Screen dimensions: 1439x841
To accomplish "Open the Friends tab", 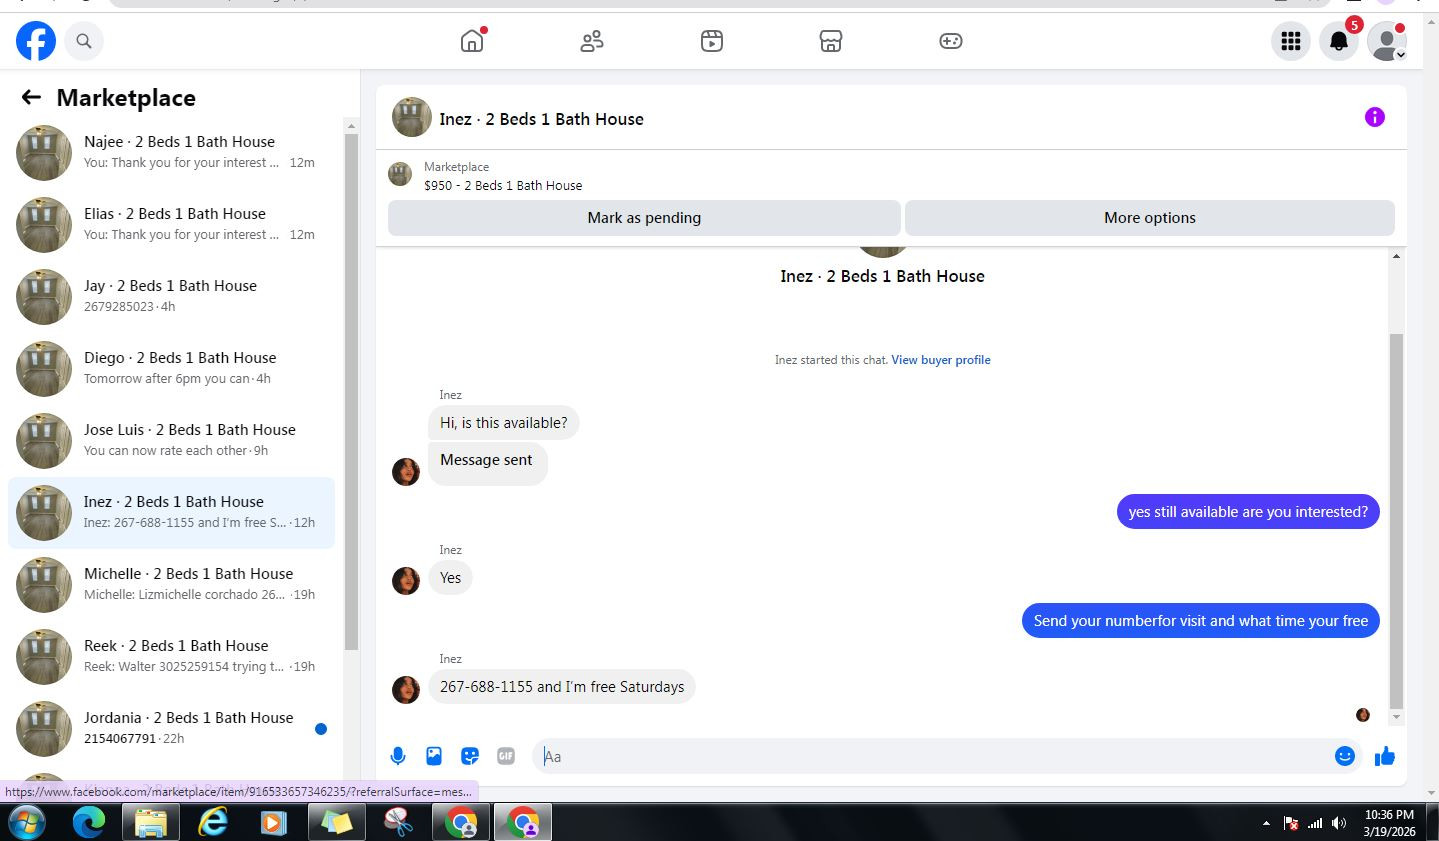I will [x=592, y=41].
